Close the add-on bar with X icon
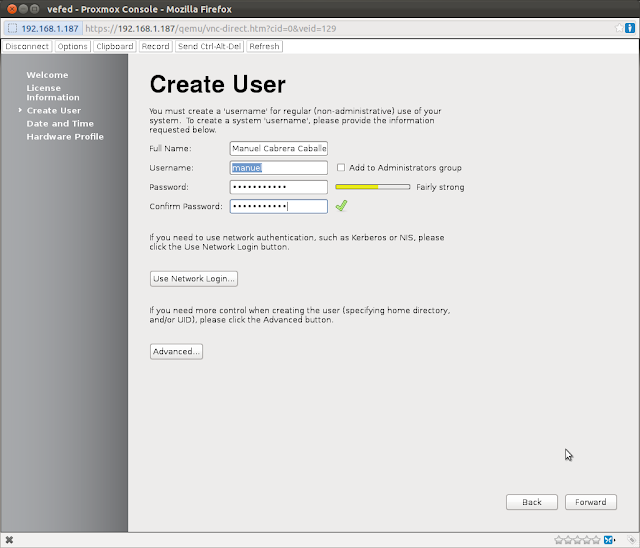640x548 pixels. 9,540
